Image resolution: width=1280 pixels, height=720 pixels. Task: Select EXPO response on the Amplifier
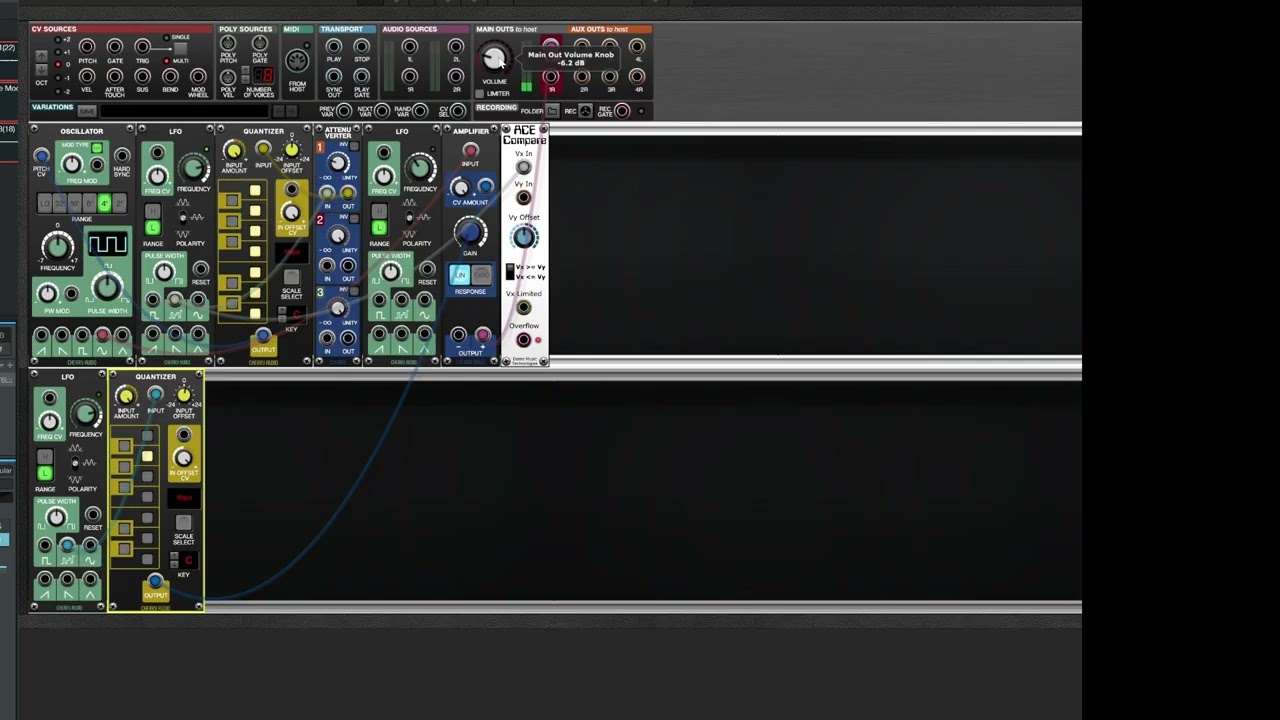pyautogui.click(x=482, y=275)
